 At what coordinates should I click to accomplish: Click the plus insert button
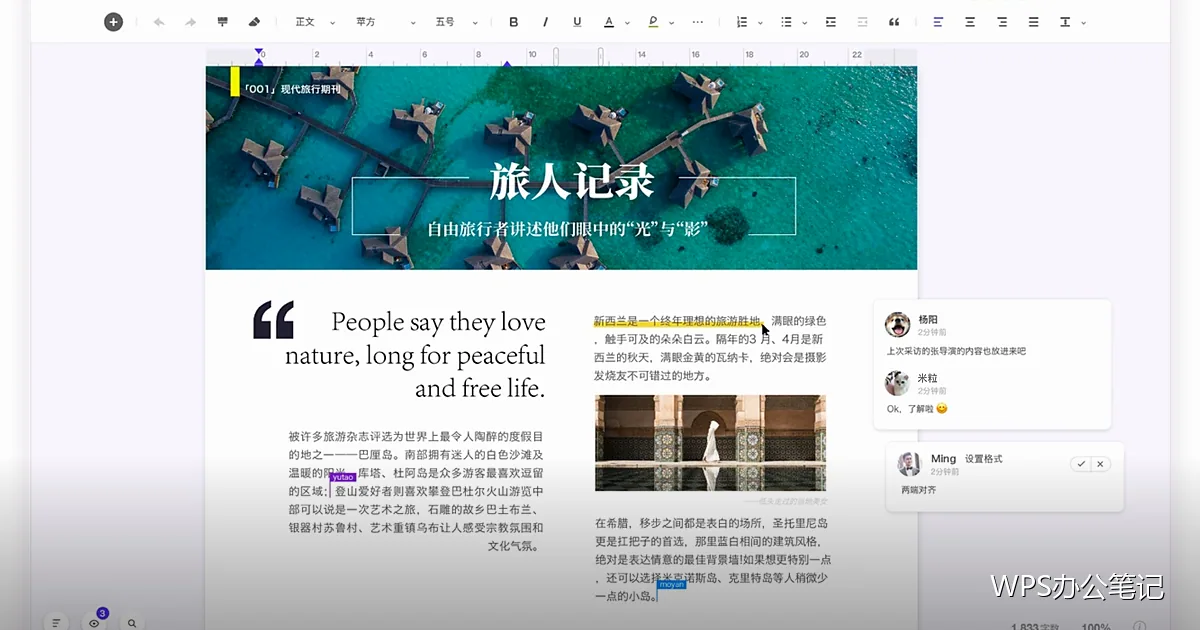coord(113,22)
